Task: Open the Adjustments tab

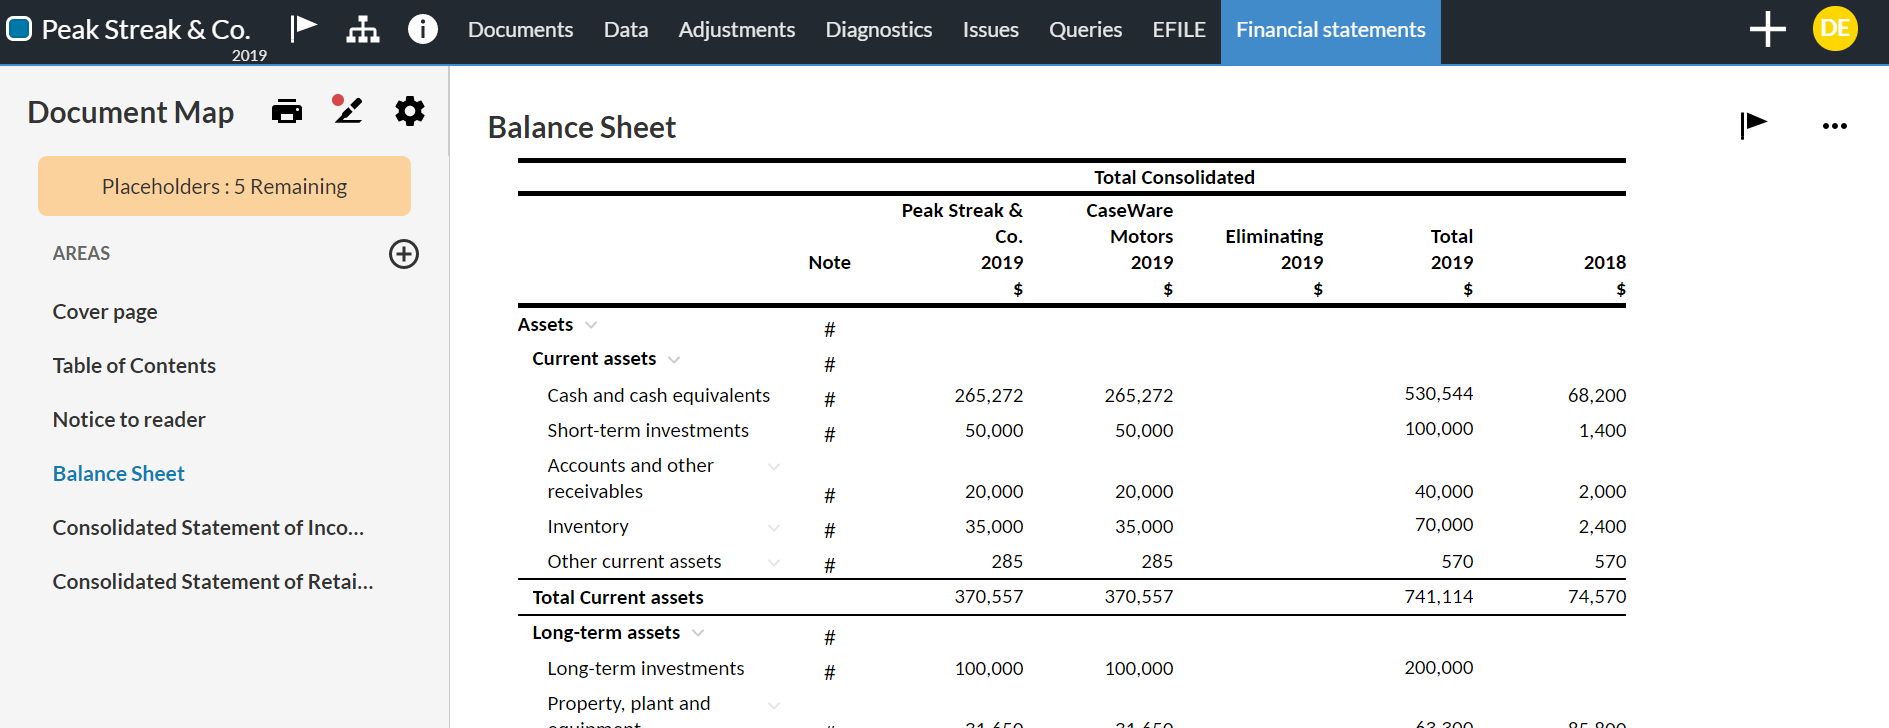Action: (736, 30)
